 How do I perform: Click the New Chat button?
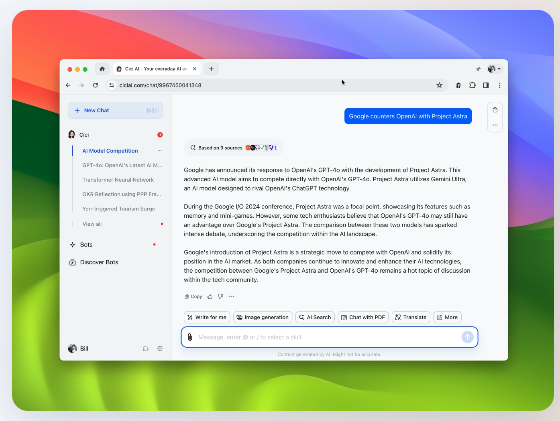click(x=115, y=110)
